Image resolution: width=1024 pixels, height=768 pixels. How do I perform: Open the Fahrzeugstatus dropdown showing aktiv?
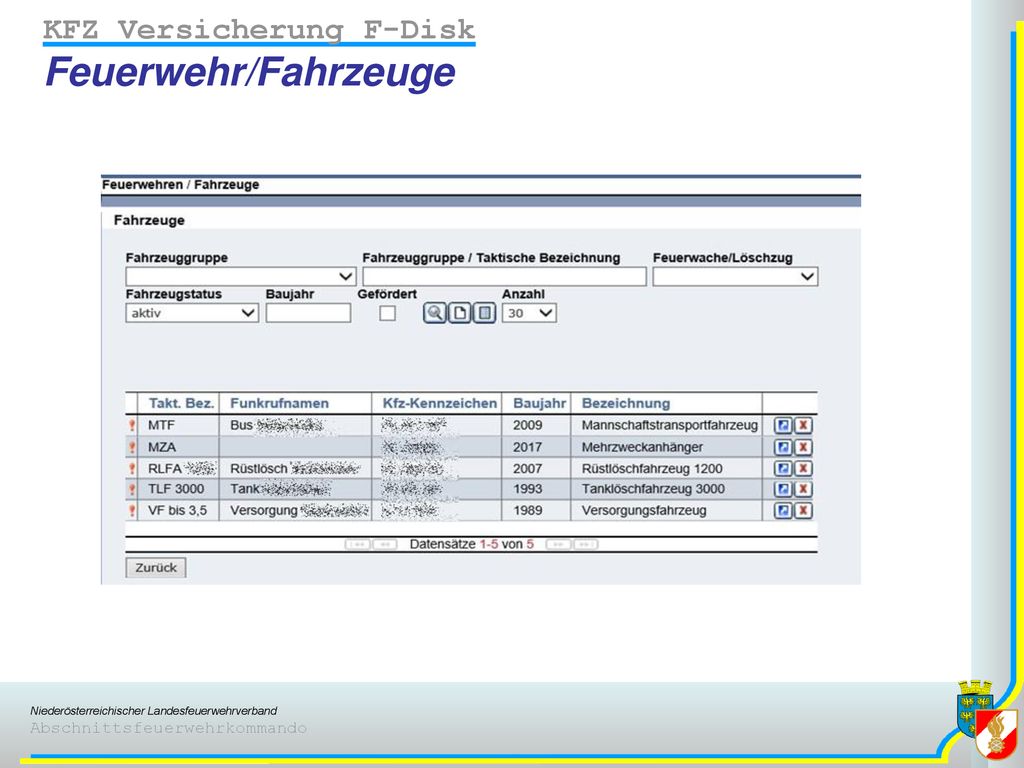192,313
